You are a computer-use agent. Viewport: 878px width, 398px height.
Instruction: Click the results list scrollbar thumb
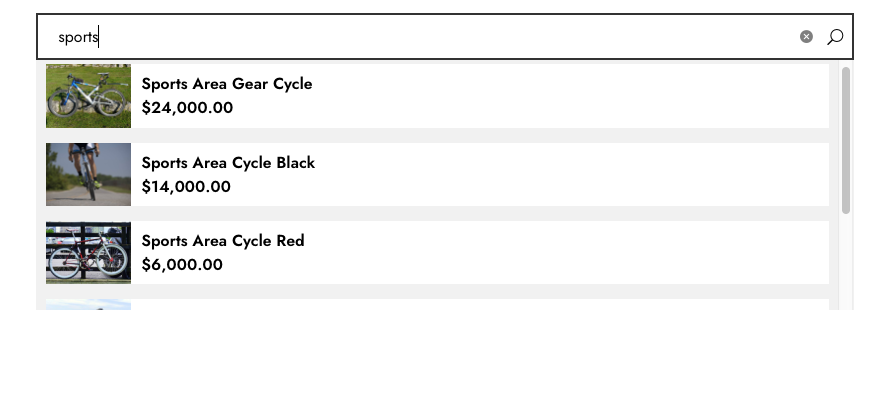coord(846,140)
